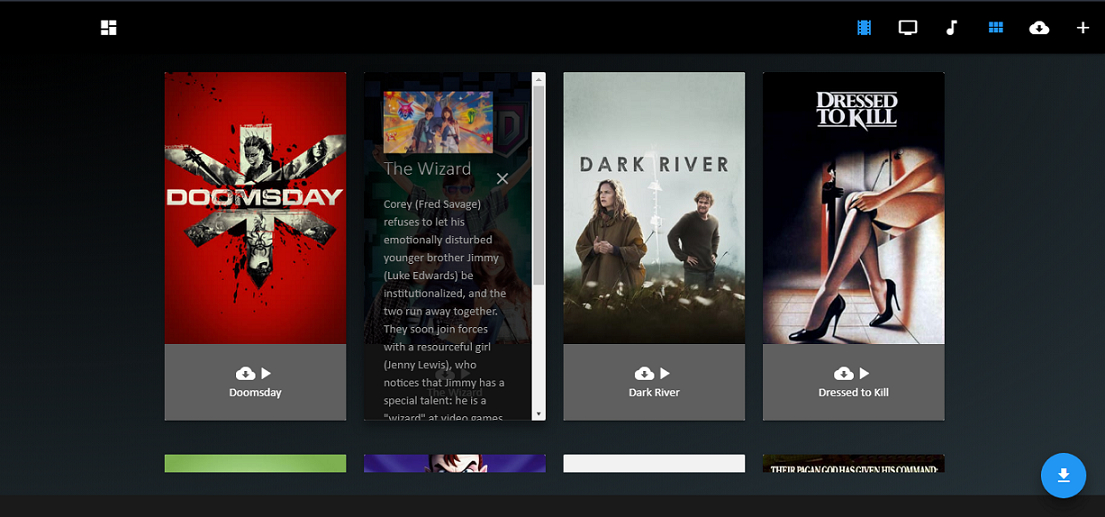
Task: Click the Dressed to Kill poster
Action: tap(853, 208)
